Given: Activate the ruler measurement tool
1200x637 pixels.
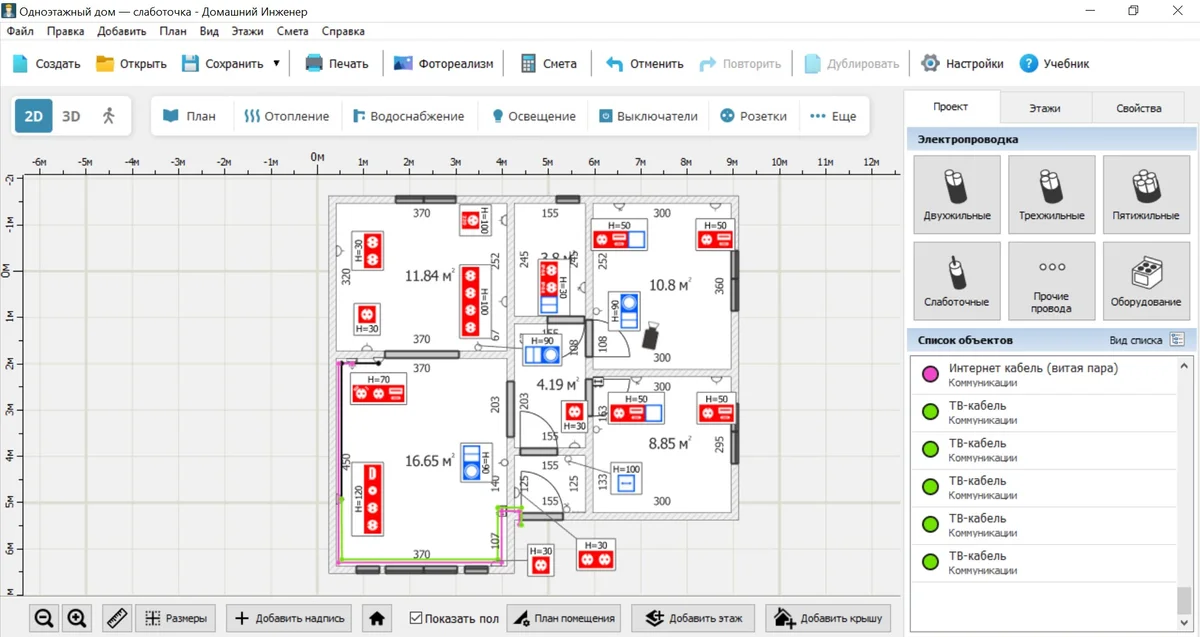Looking at the screenshot, I should pyautogui.click(x=117, y=618).
